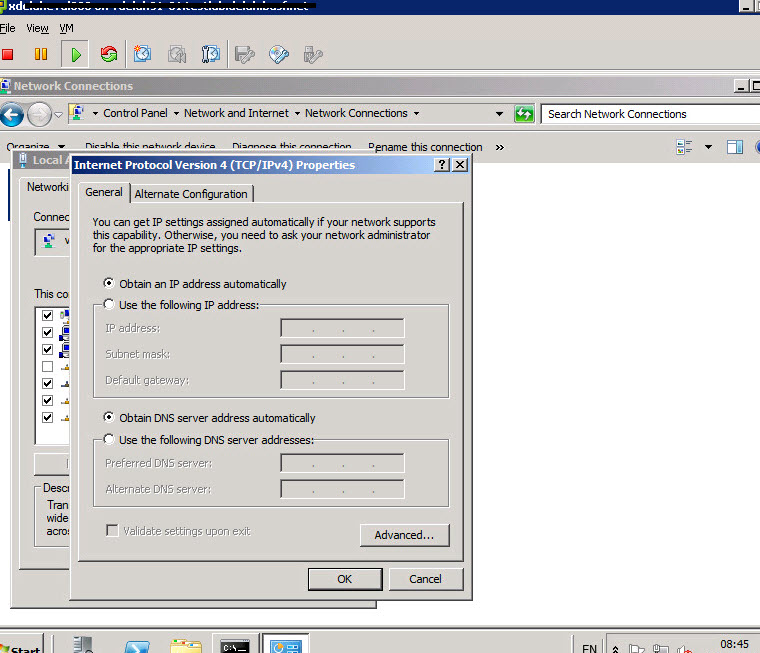Click the CD/DVD drive connect icon
This screenshot has width=760, height=653.
[x=279, y=54]
